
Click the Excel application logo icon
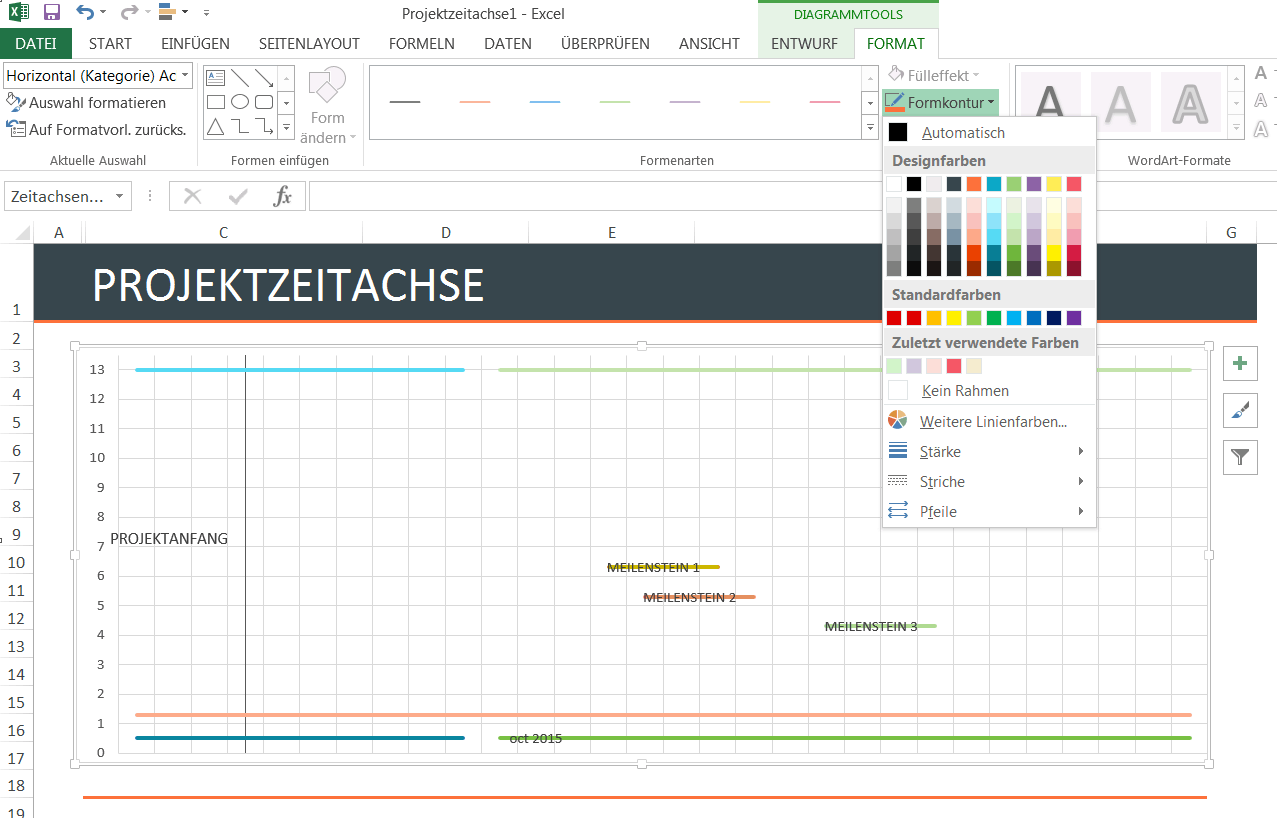coord(18,13)
